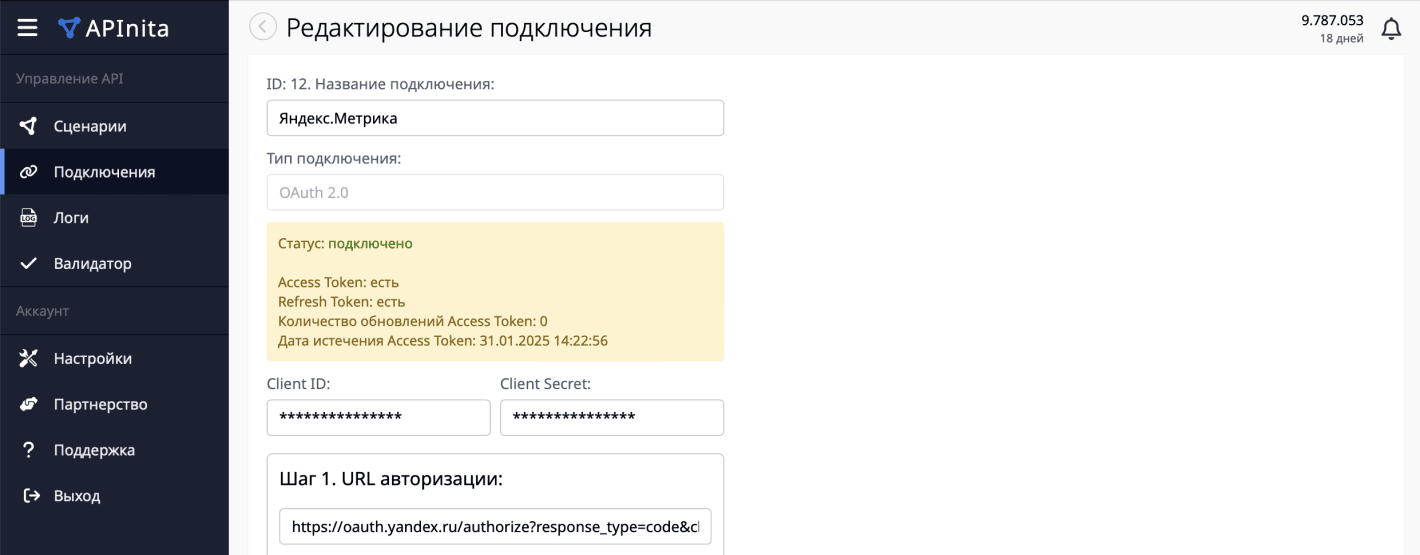Focus the Яндекс.Метрика connection name field
Viewport: 1420px width, 555px height.
(495, 118)
